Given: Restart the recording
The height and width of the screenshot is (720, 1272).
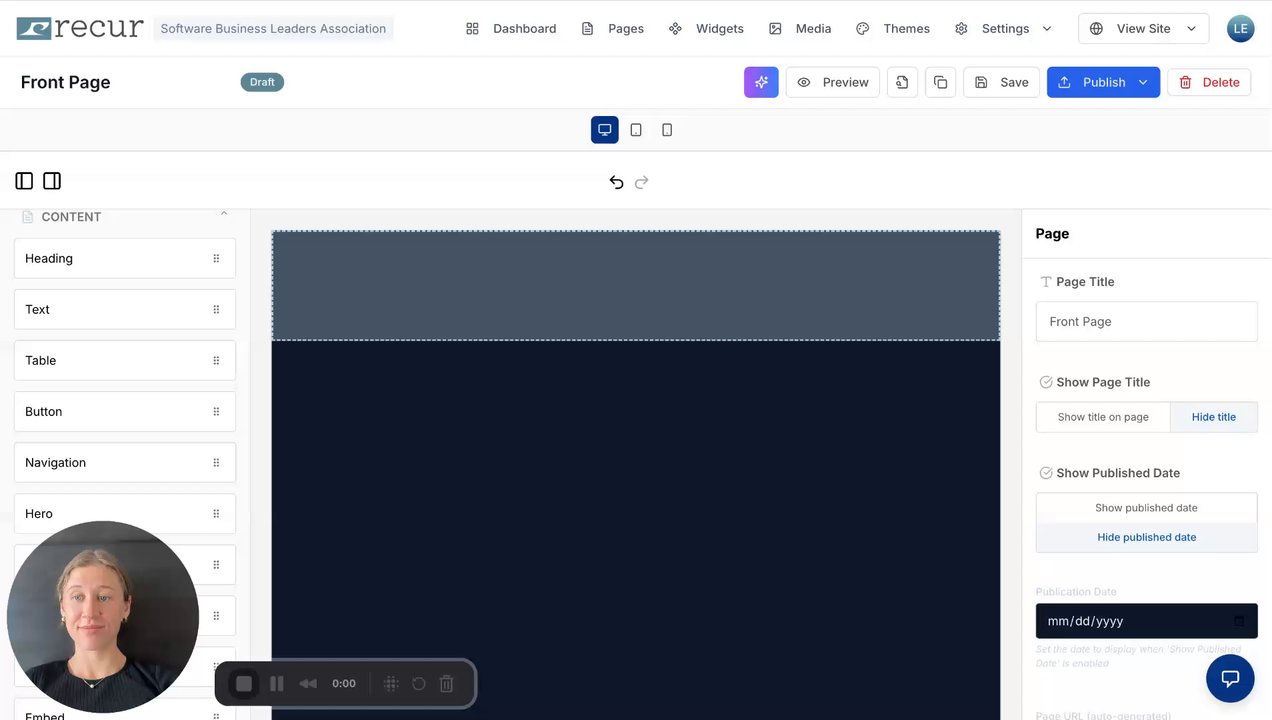Looking at the screenshot, I should 419,684.
